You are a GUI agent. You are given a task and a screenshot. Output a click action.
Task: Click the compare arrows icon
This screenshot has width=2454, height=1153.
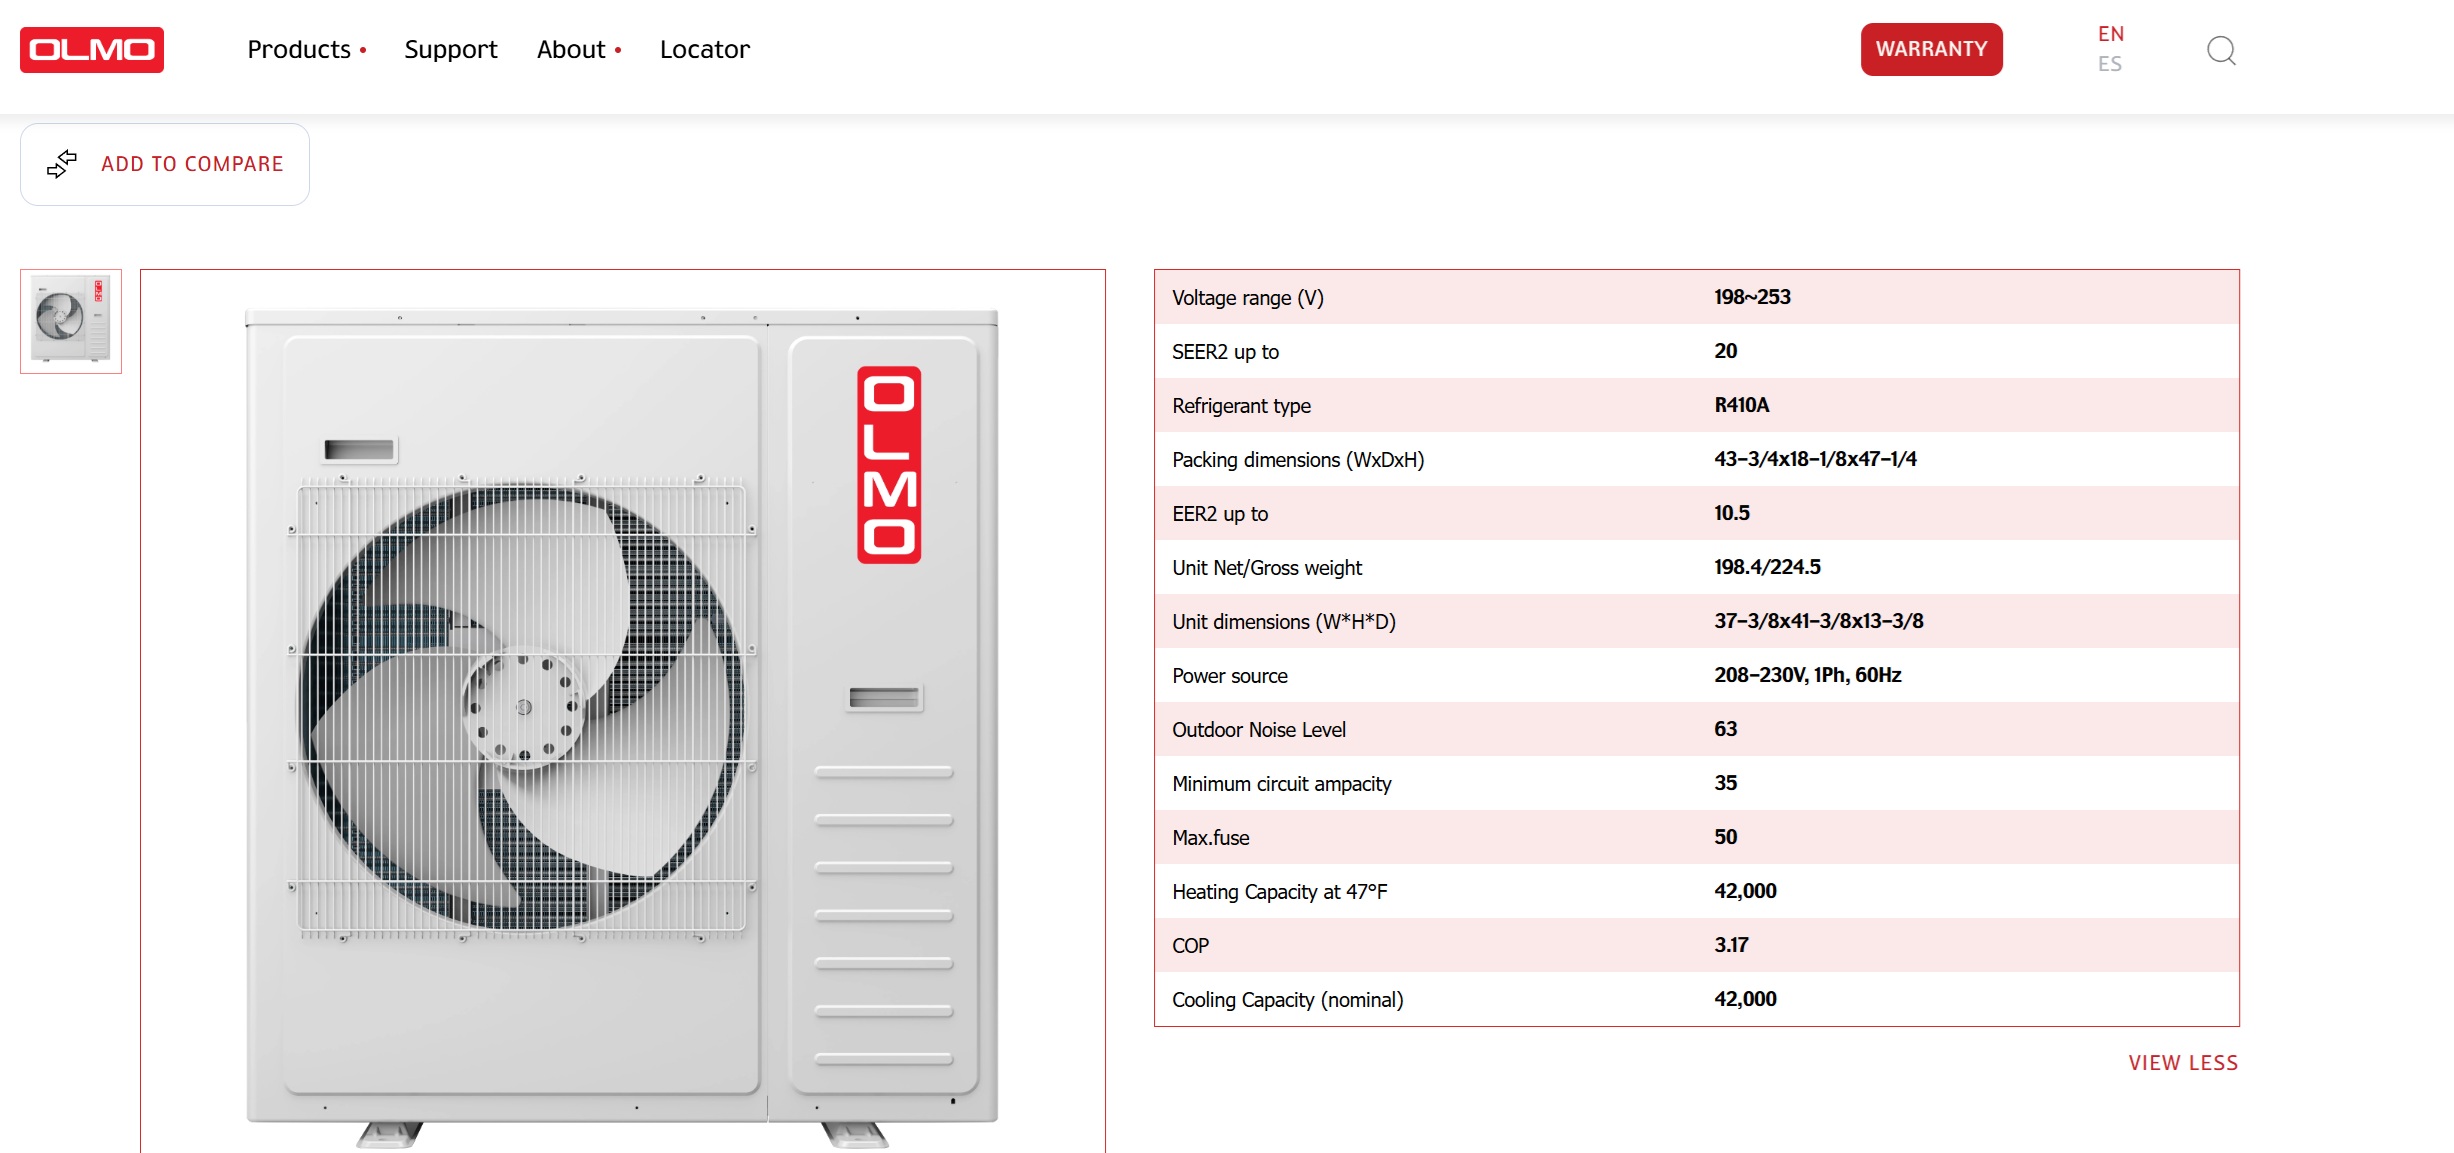click(62, 164)
